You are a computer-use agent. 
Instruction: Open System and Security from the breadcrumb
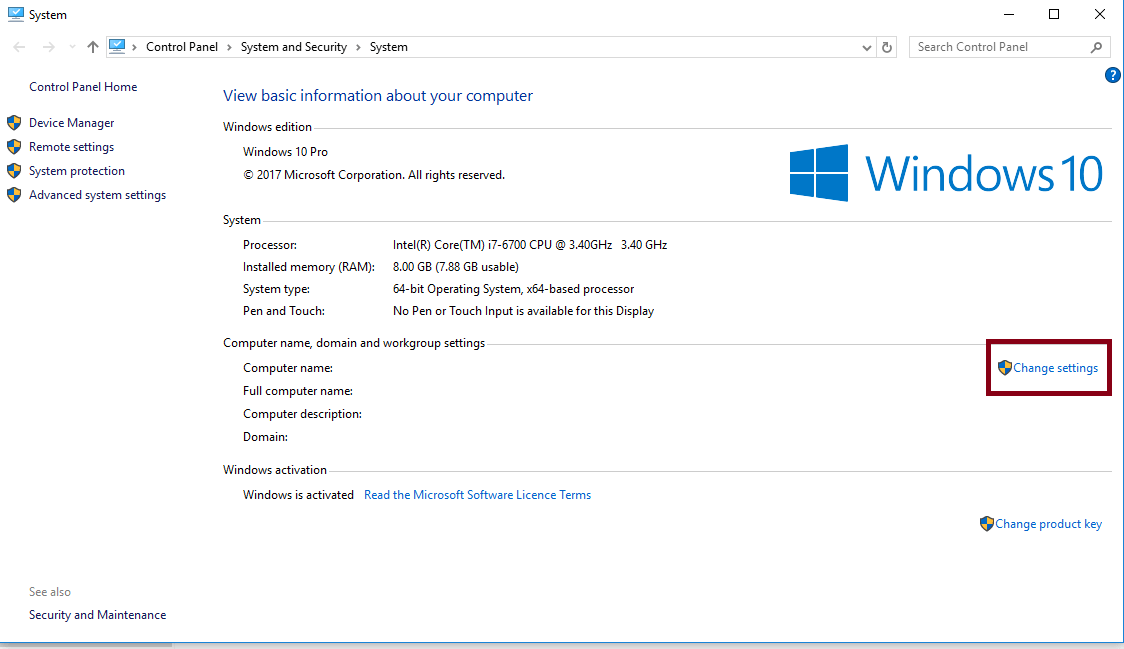click(294, 46)
